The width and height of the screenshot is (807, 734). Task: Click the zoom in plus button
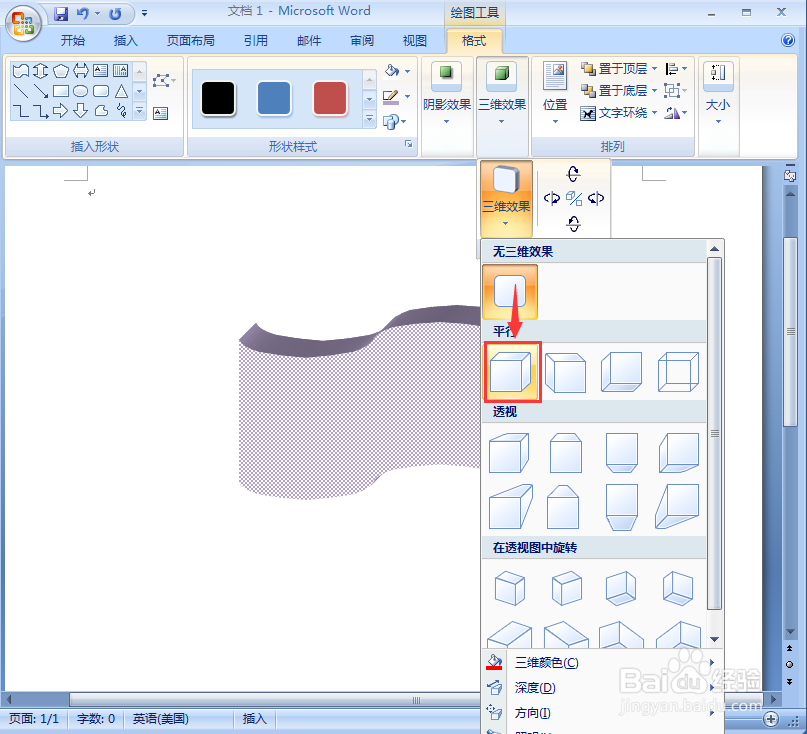[770, 719]
